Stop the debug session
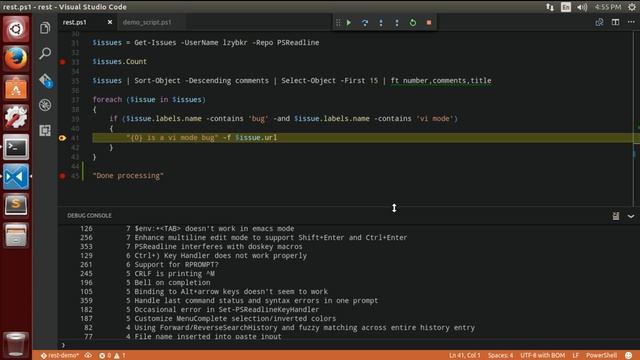The height and width of the screenshot is (360, 640). click(x=429, y=22)
